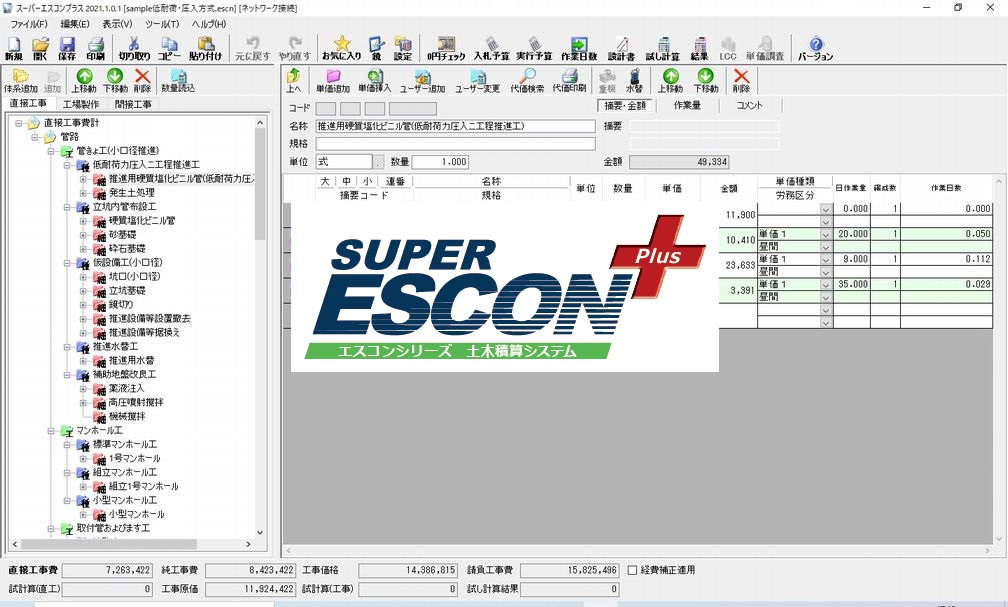1008x607 pixels.
Task: Open 単価1 dropdown in the 10,410 row
Action: (826, 234)
